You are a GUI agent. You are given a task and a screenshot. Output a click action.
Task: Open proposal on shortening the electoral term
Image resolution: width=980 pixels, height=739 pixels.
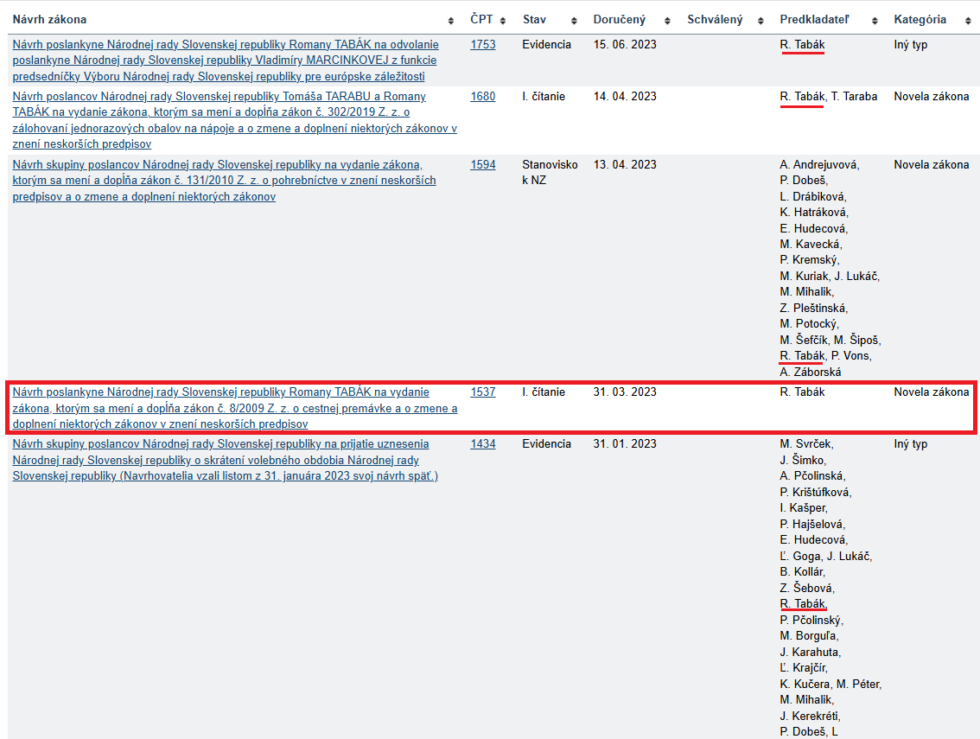point(220,460)
